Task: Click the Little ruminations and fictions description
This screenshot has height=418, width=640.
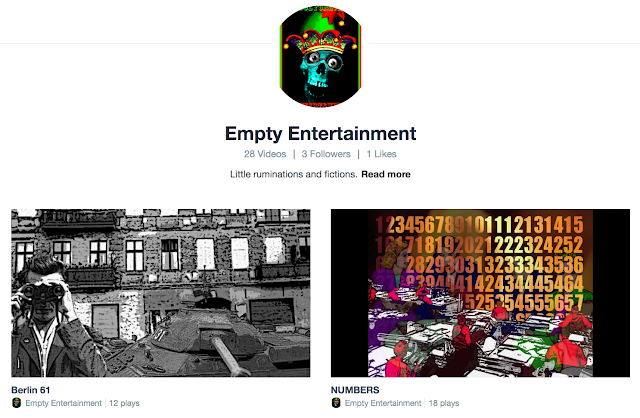Action: (293, 174)
